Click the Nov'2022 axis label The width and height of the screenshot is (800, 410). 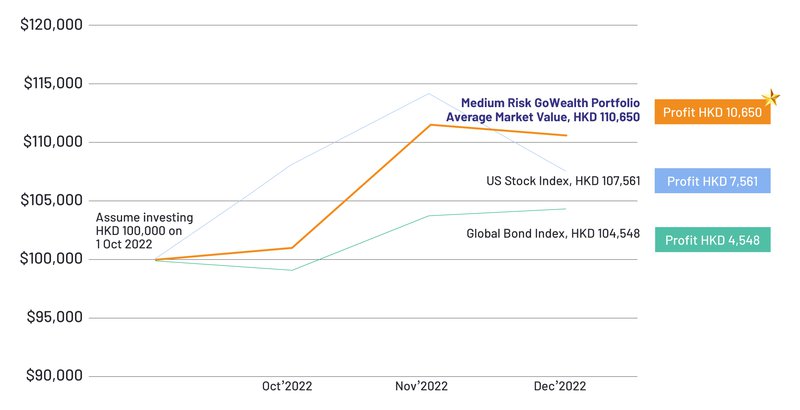click(421, 386)
